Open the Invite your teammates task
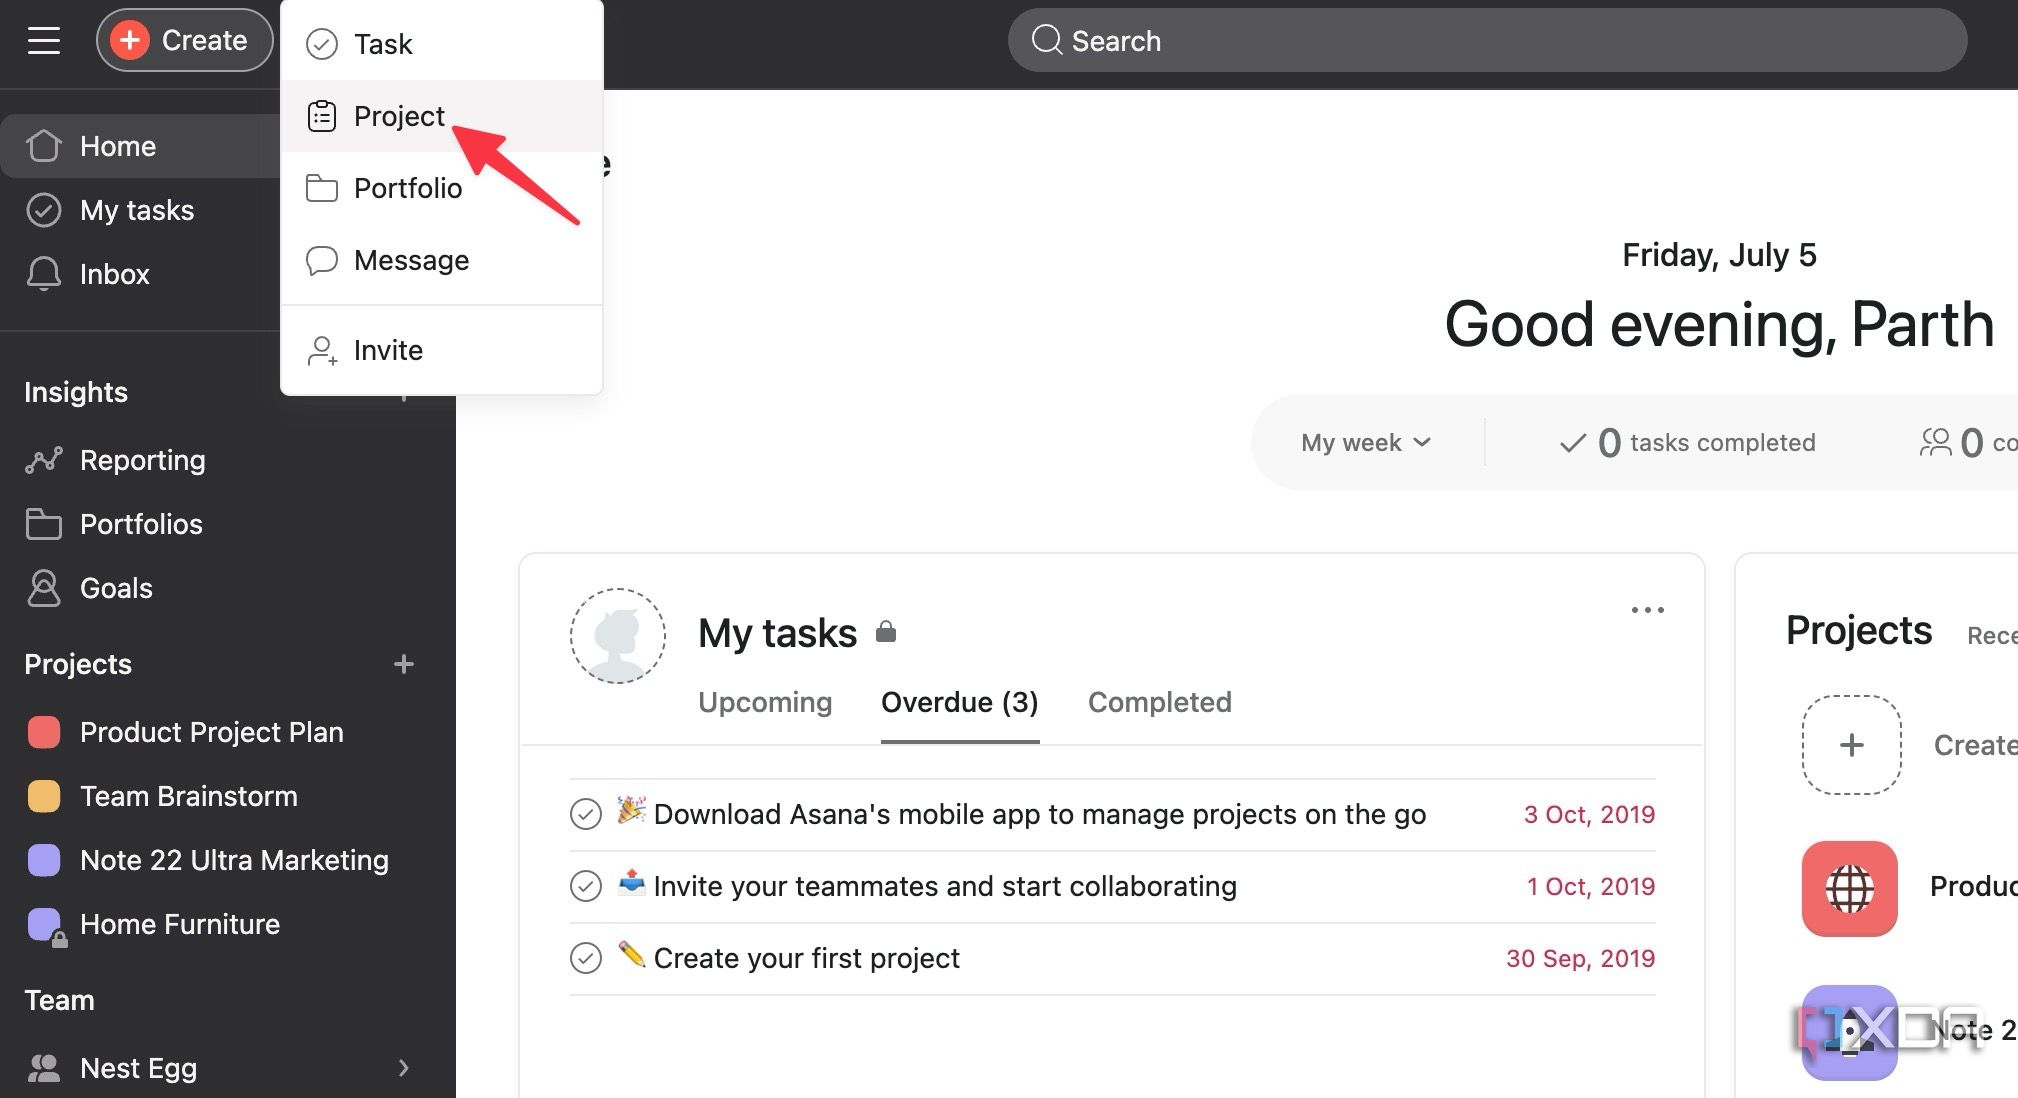This screenshot has width=2018, height=1098. (945, 886)
